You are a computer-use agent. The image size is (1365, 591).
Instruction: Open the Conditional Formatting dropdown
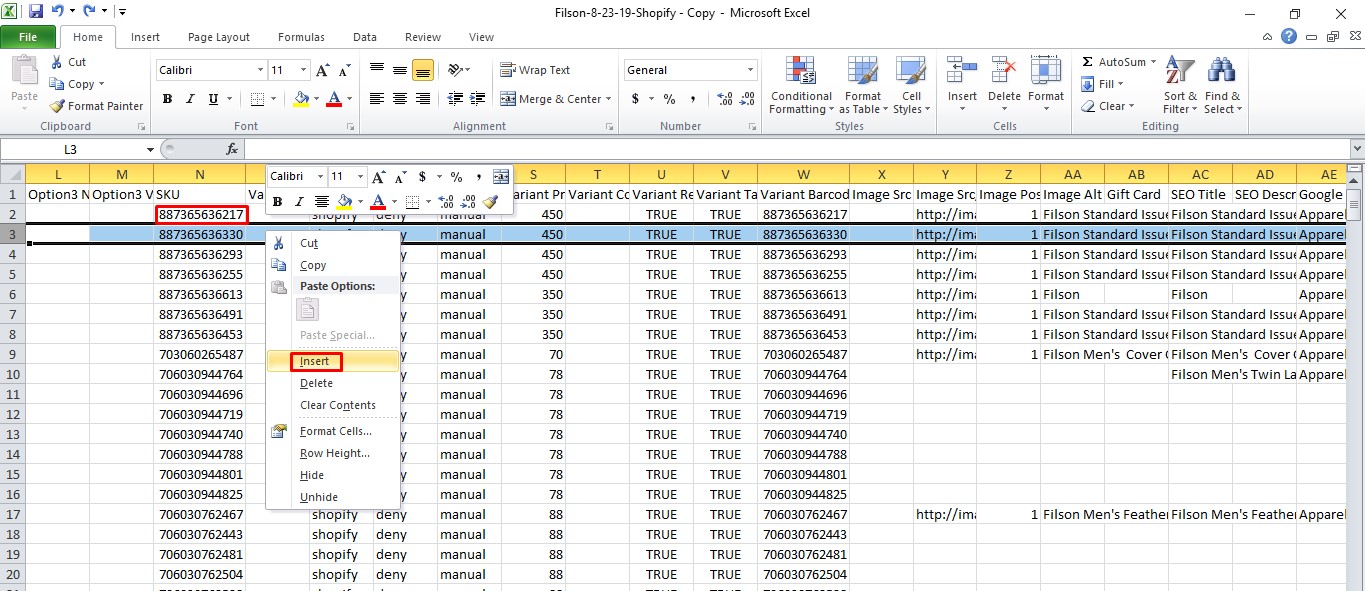pyautogui.click(x=801, y=86)
